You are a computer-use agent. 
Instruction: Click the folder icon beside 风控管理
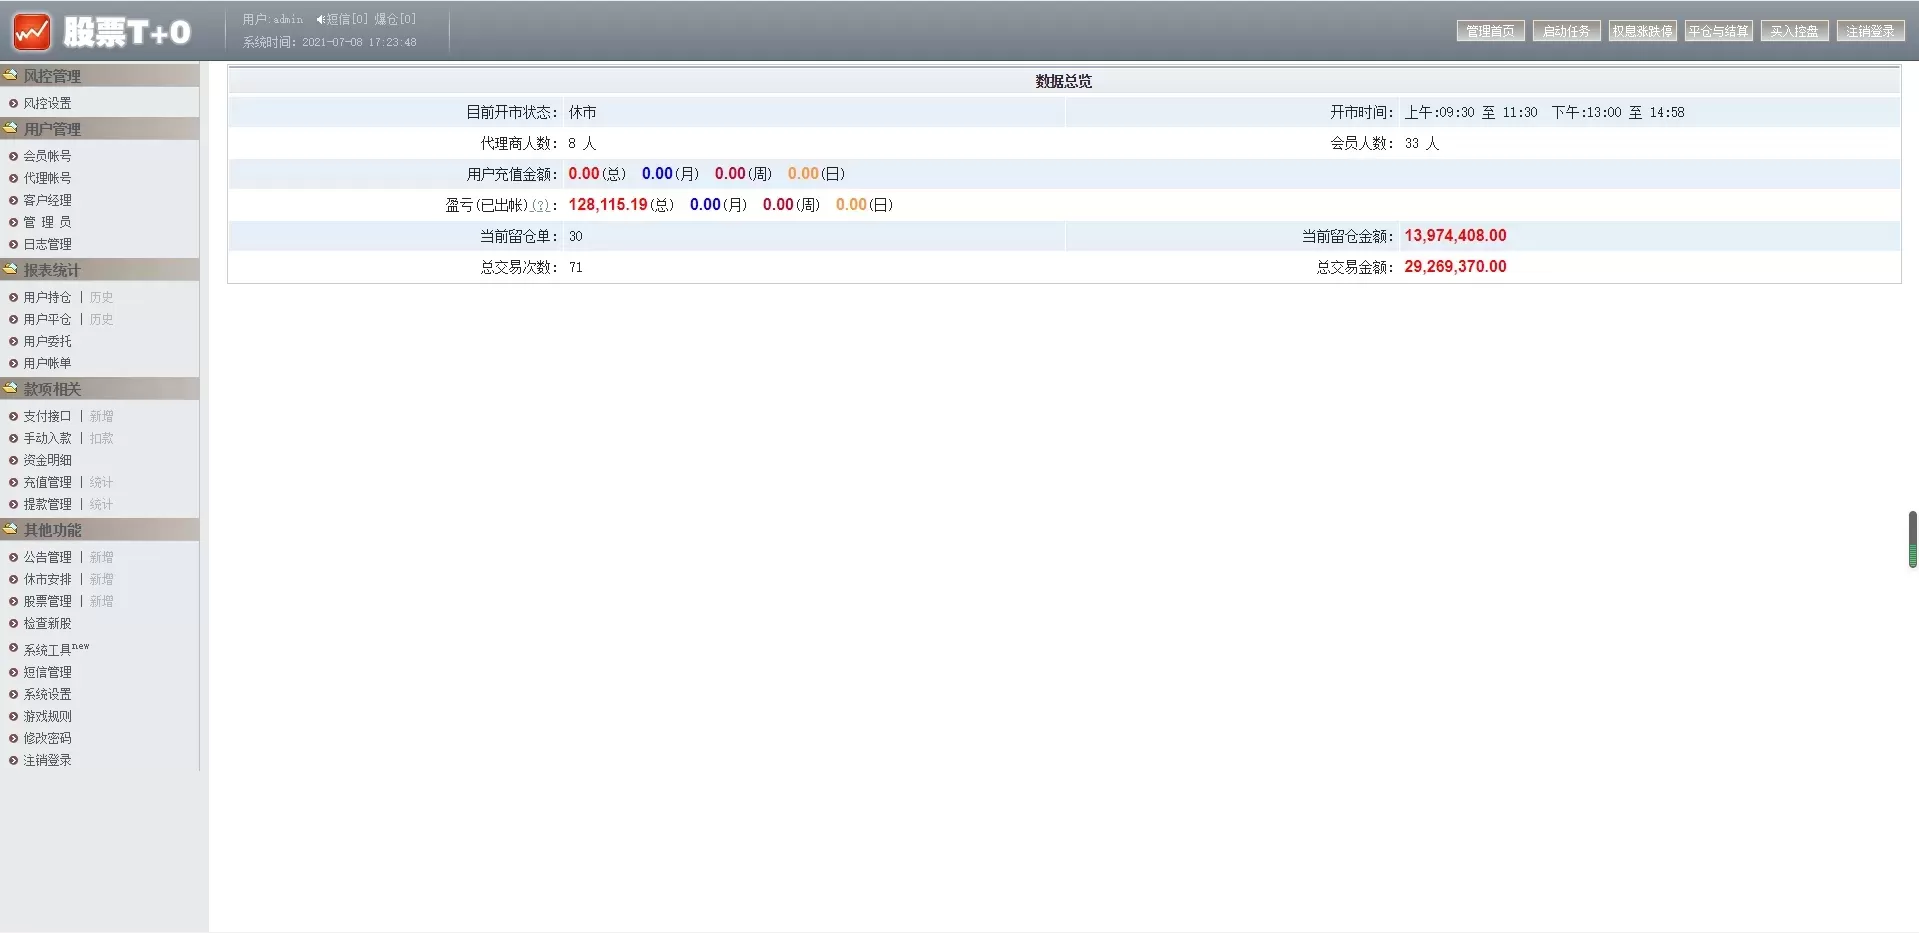point(11,75)
